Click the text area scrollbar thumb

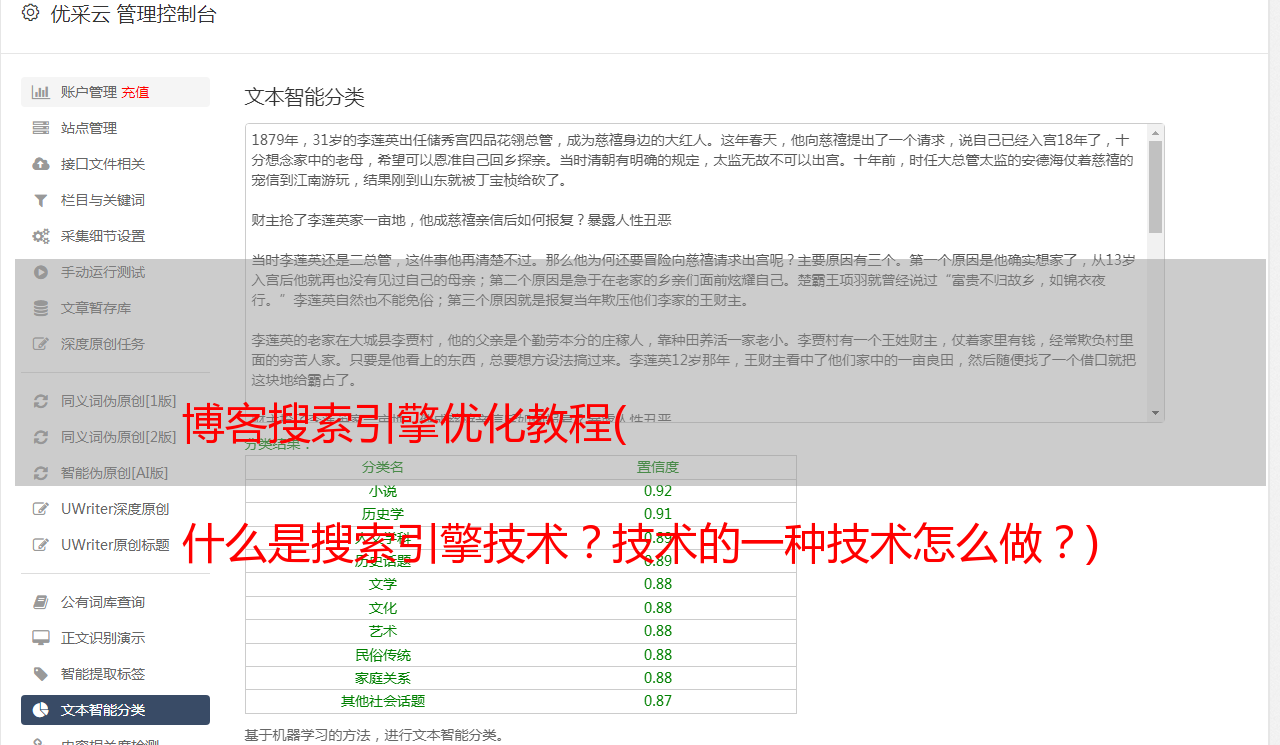[x=1156, y=187]
